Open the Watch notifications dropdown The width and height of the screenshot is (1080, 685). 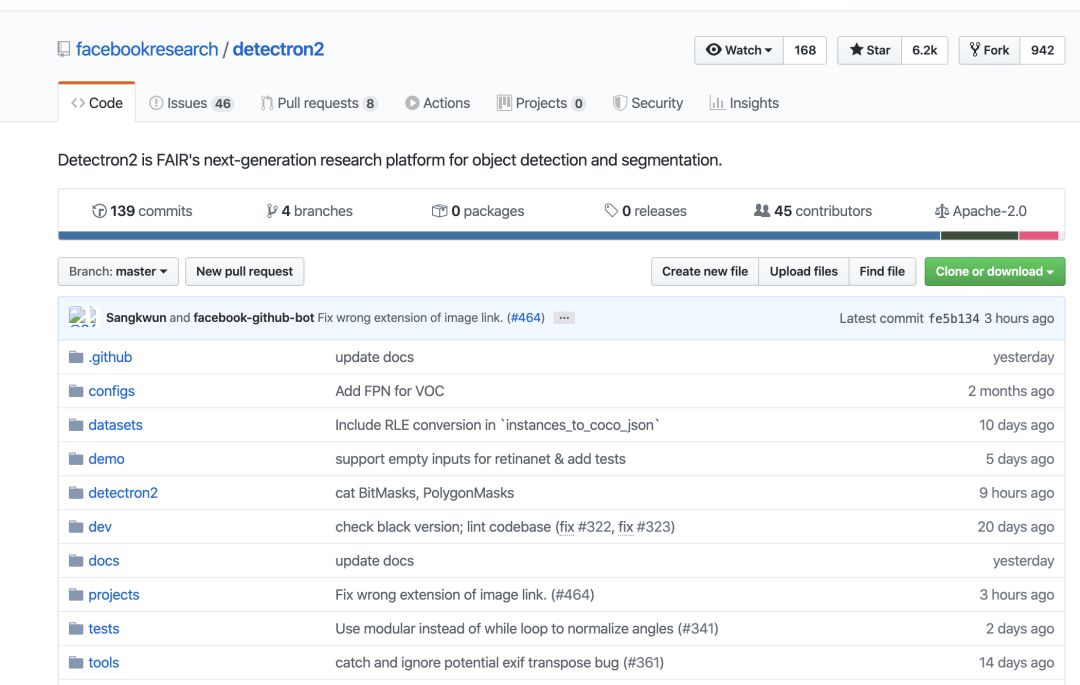coord(739,50)
